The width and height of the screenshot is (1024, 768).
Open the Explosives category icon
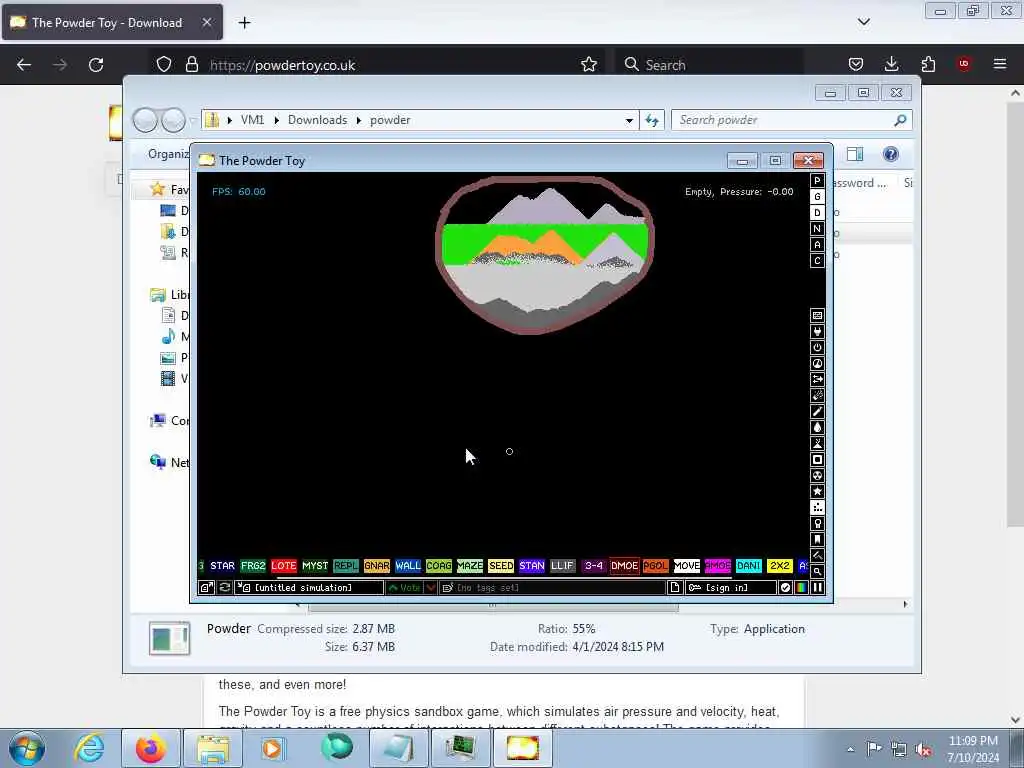[x=817, y=396]
